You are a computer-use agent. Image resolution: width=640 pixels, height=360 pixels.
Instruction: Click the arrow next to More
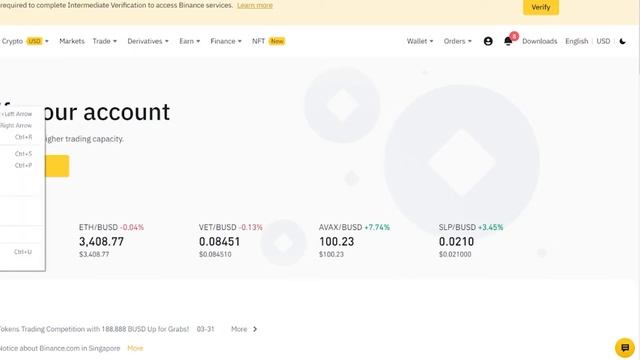coord(255,329)
